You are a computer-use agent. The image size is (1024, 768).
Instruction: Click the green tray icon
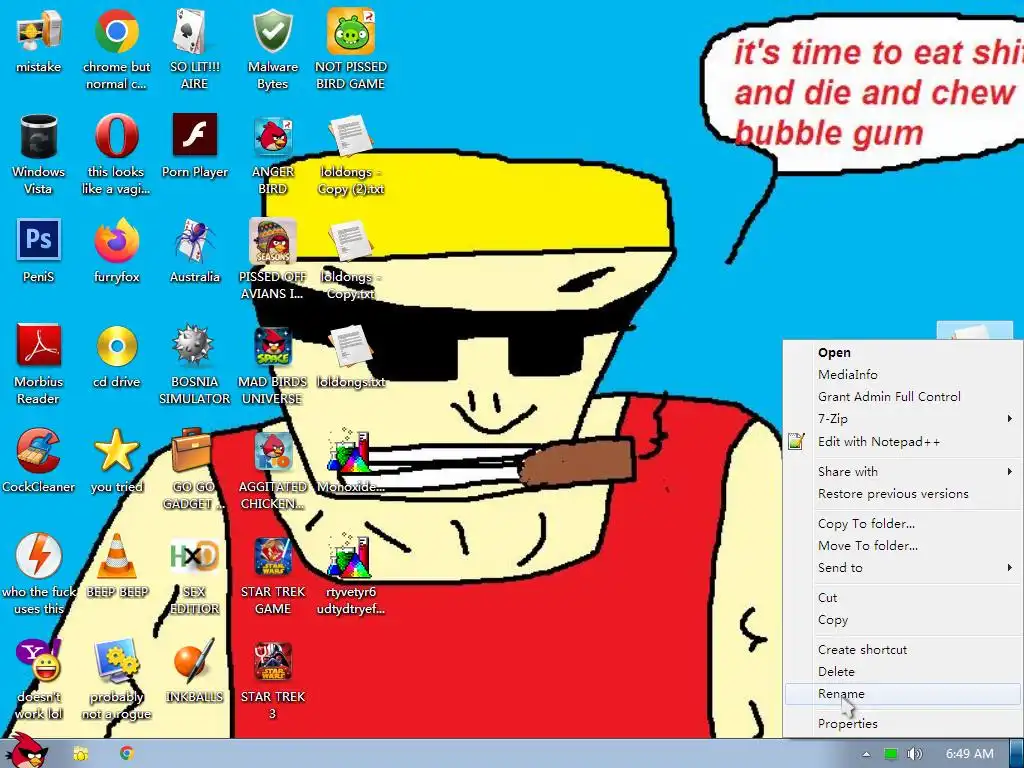pos(891,754)
